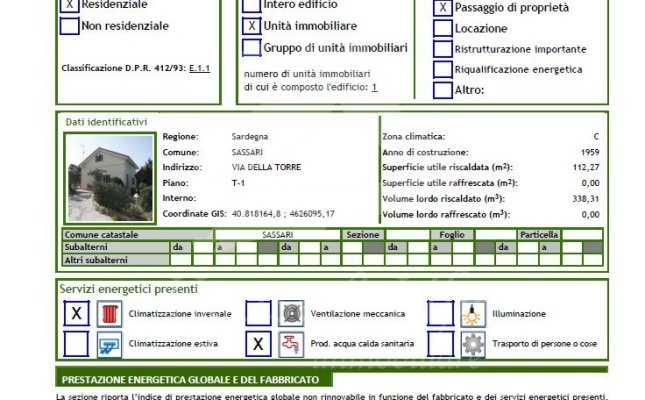645x400 pixels.
Task: Check the Gruppo di unità immobiliari box
Action: click(x=252, y=47)
